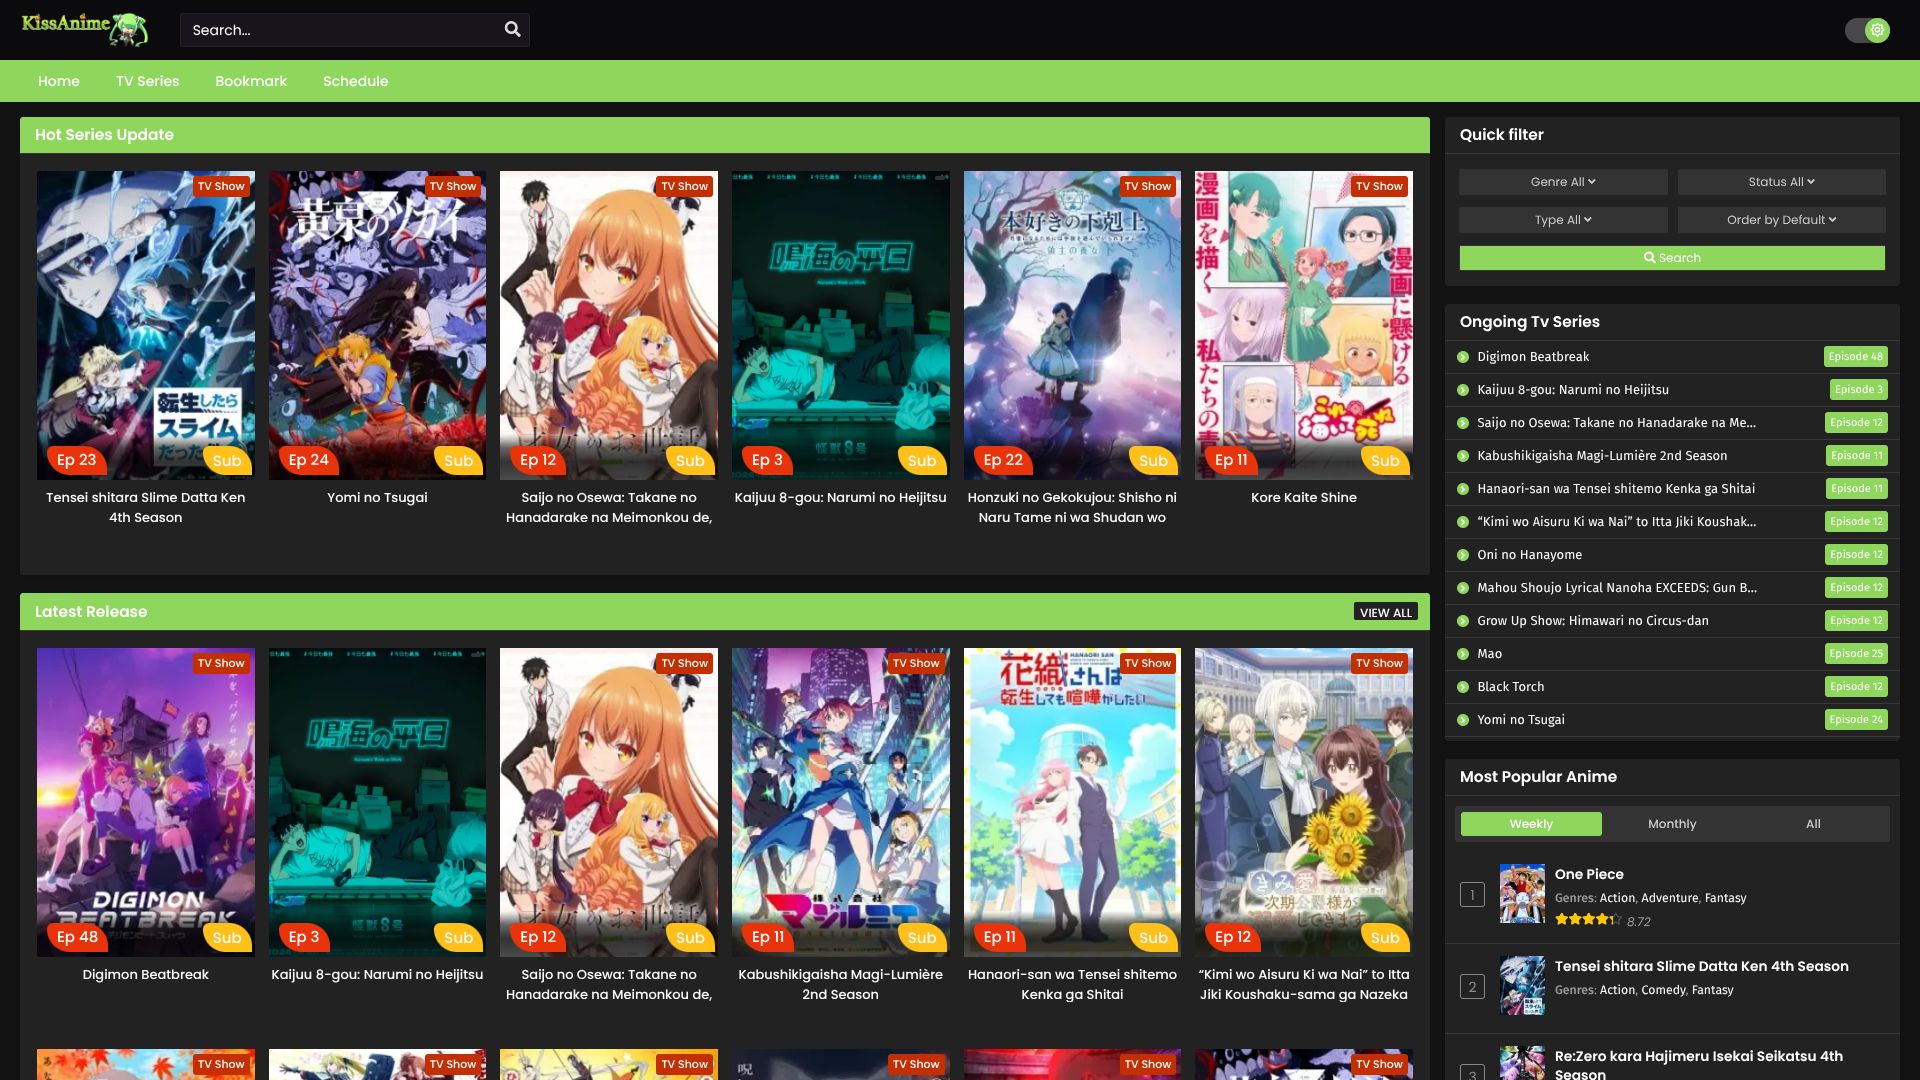The image size is (1920, 1080).
Task: Open Kabushikigaisha Magi-Lumière 2nd Season ongoing link
Action: coord(1602,456)
